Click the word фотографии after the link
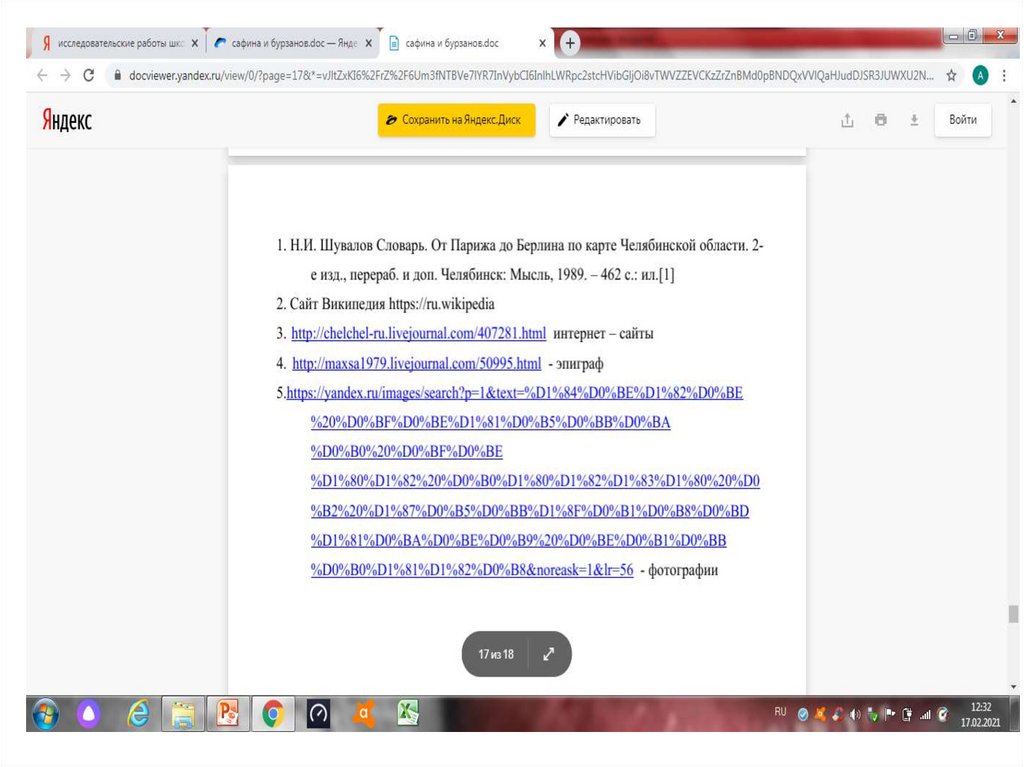The height and width of the screenshot is (767, 1024). tap(683, 570)
